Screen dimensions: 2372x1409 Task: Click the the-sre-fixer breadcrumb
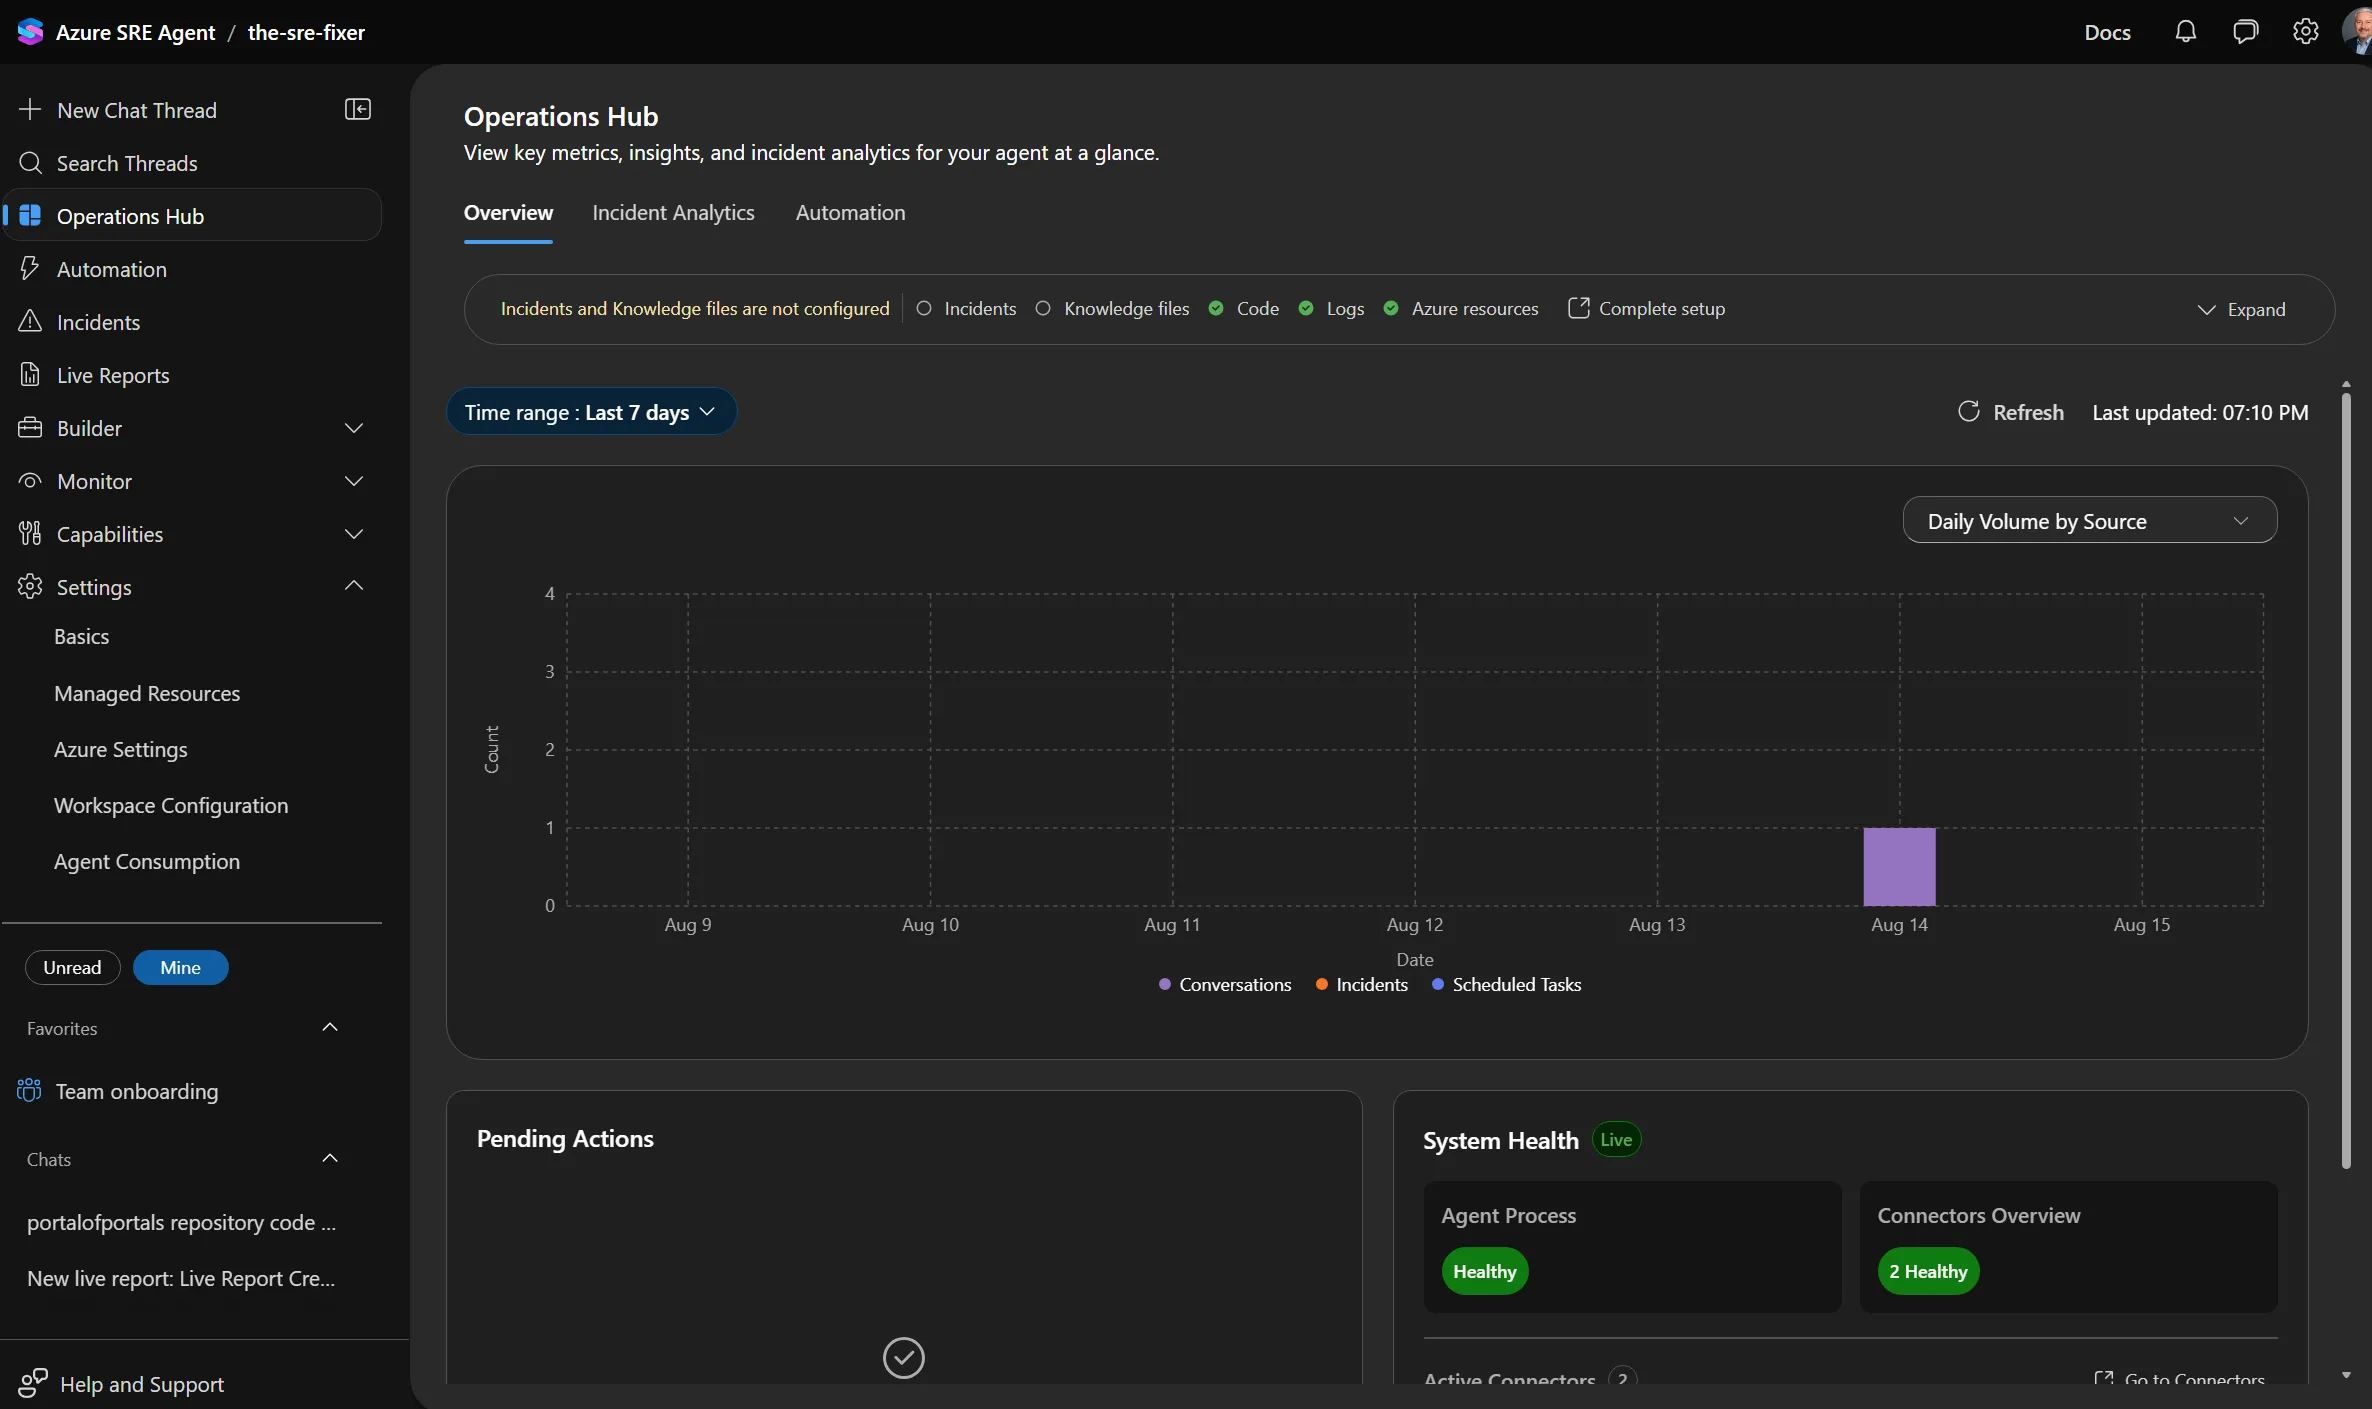click(306, 32)
